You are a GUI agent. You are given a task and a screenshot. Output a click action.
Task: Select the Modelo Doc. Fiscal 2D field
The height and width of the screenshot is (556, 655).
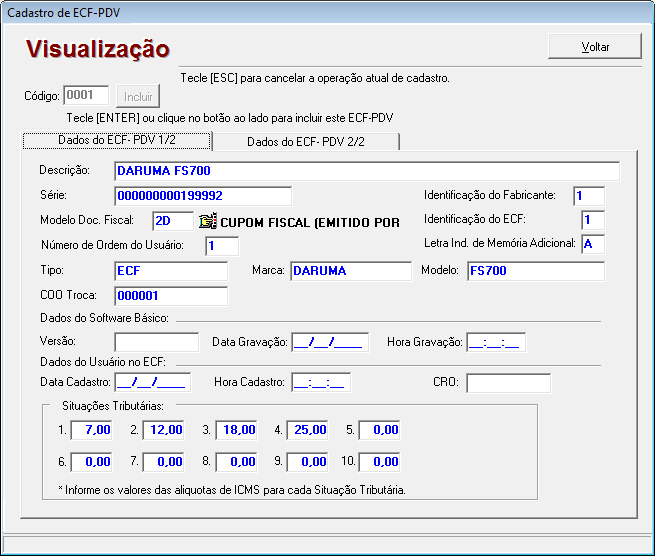(173, 221)
